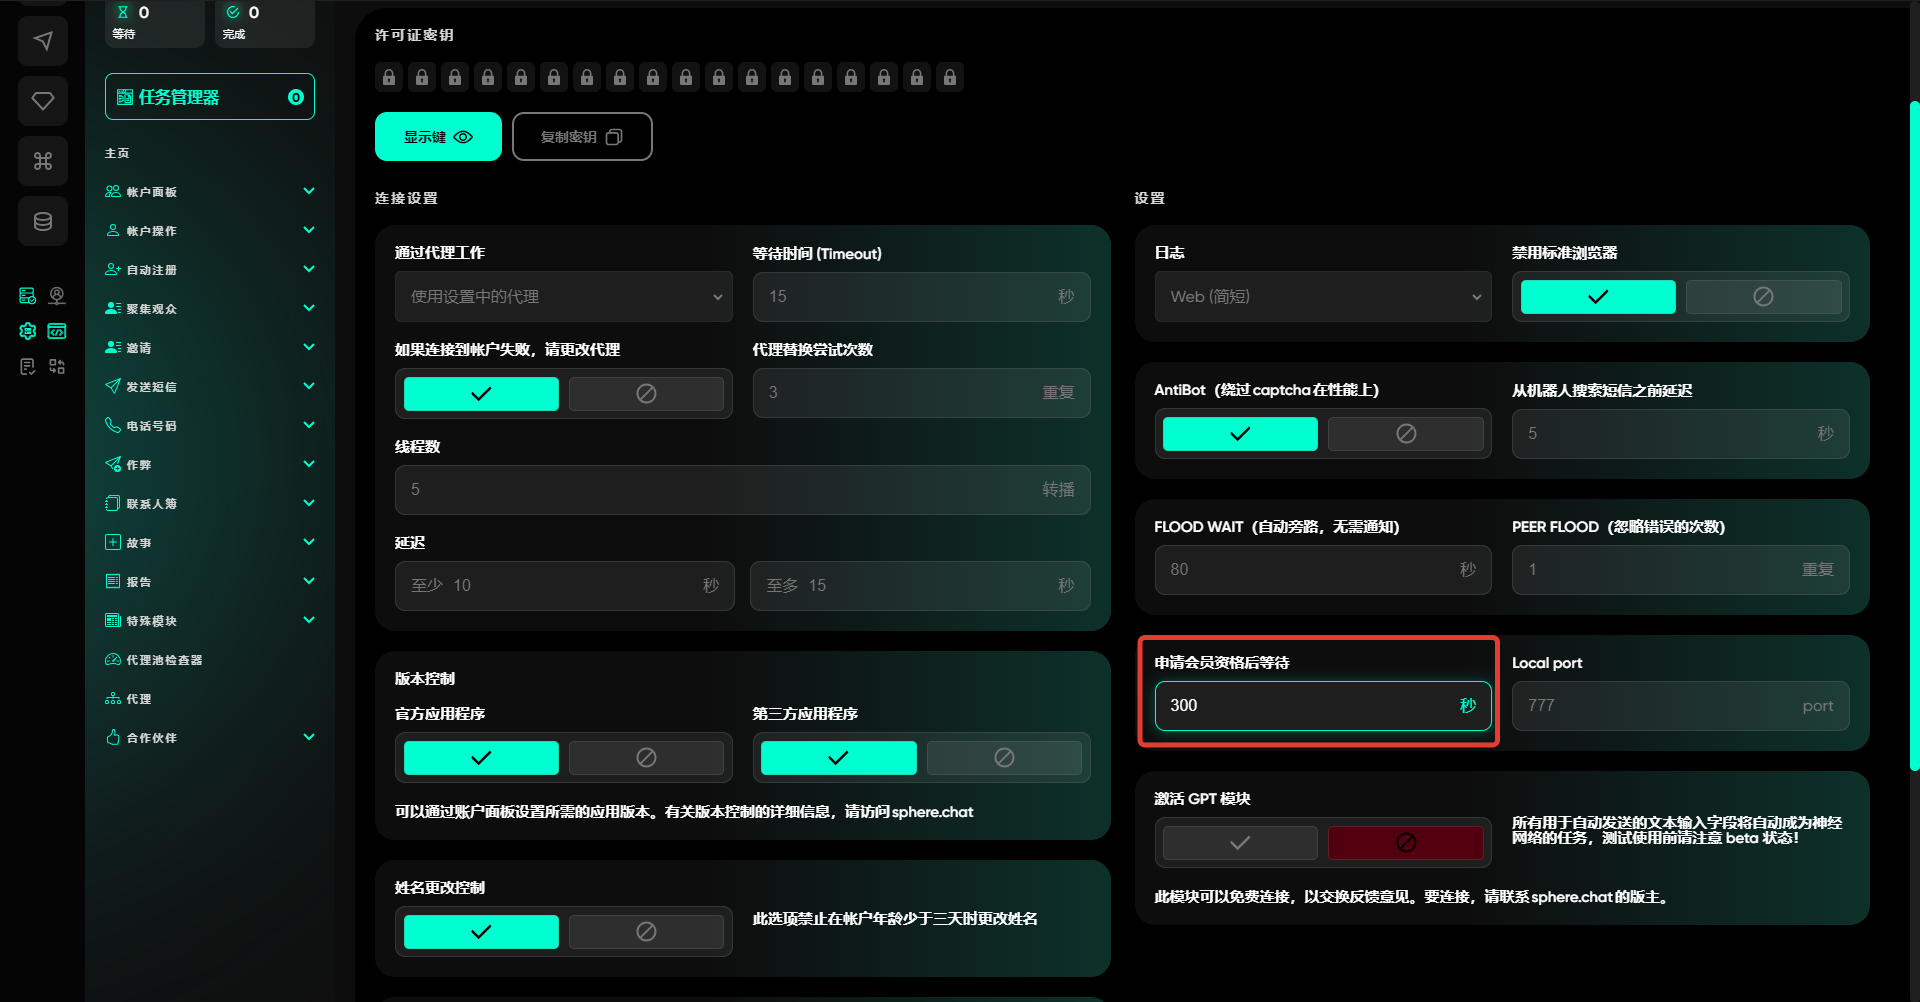Open the 代理 sidebar menu item

(139, 699)
